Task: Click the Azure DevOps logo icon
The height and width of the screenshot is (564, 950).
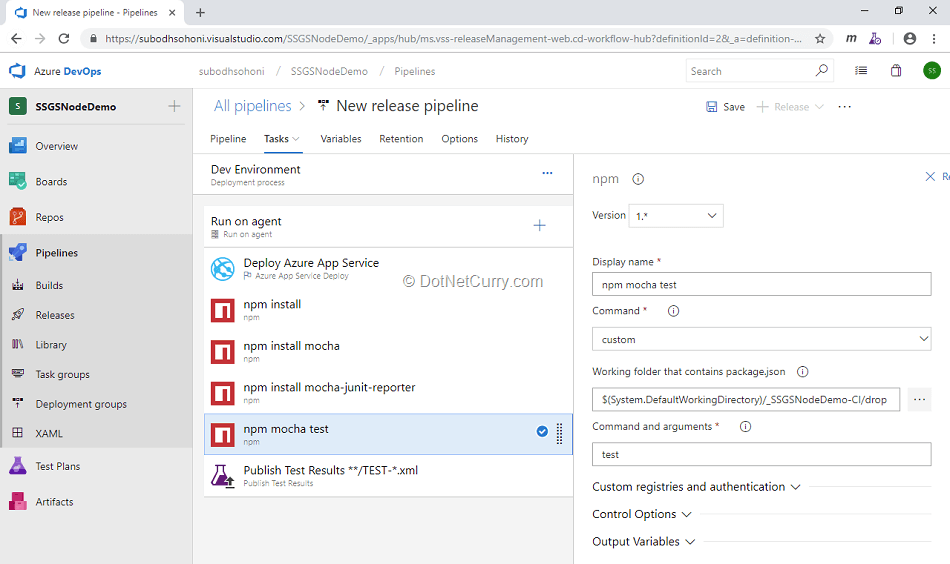Action: tap(17, 71)
